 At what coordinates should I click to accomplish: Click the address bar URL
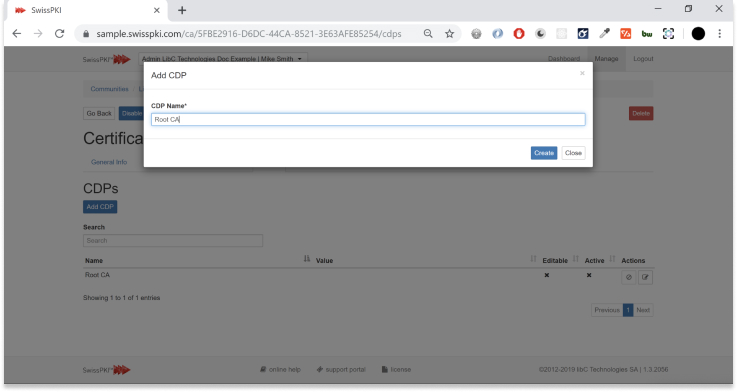[249, 34]
